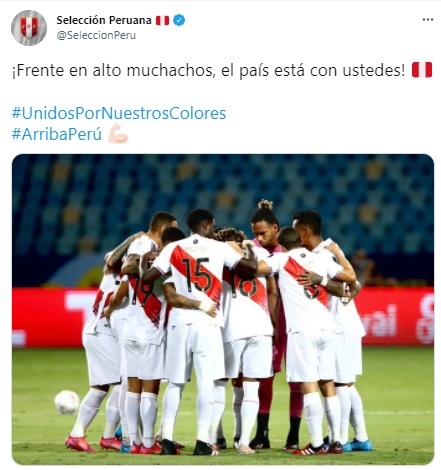The width and height of the screenshot is (441, 470).
Task: Click the Peru flag emoji beside the account name
Action: coord(162,21)
